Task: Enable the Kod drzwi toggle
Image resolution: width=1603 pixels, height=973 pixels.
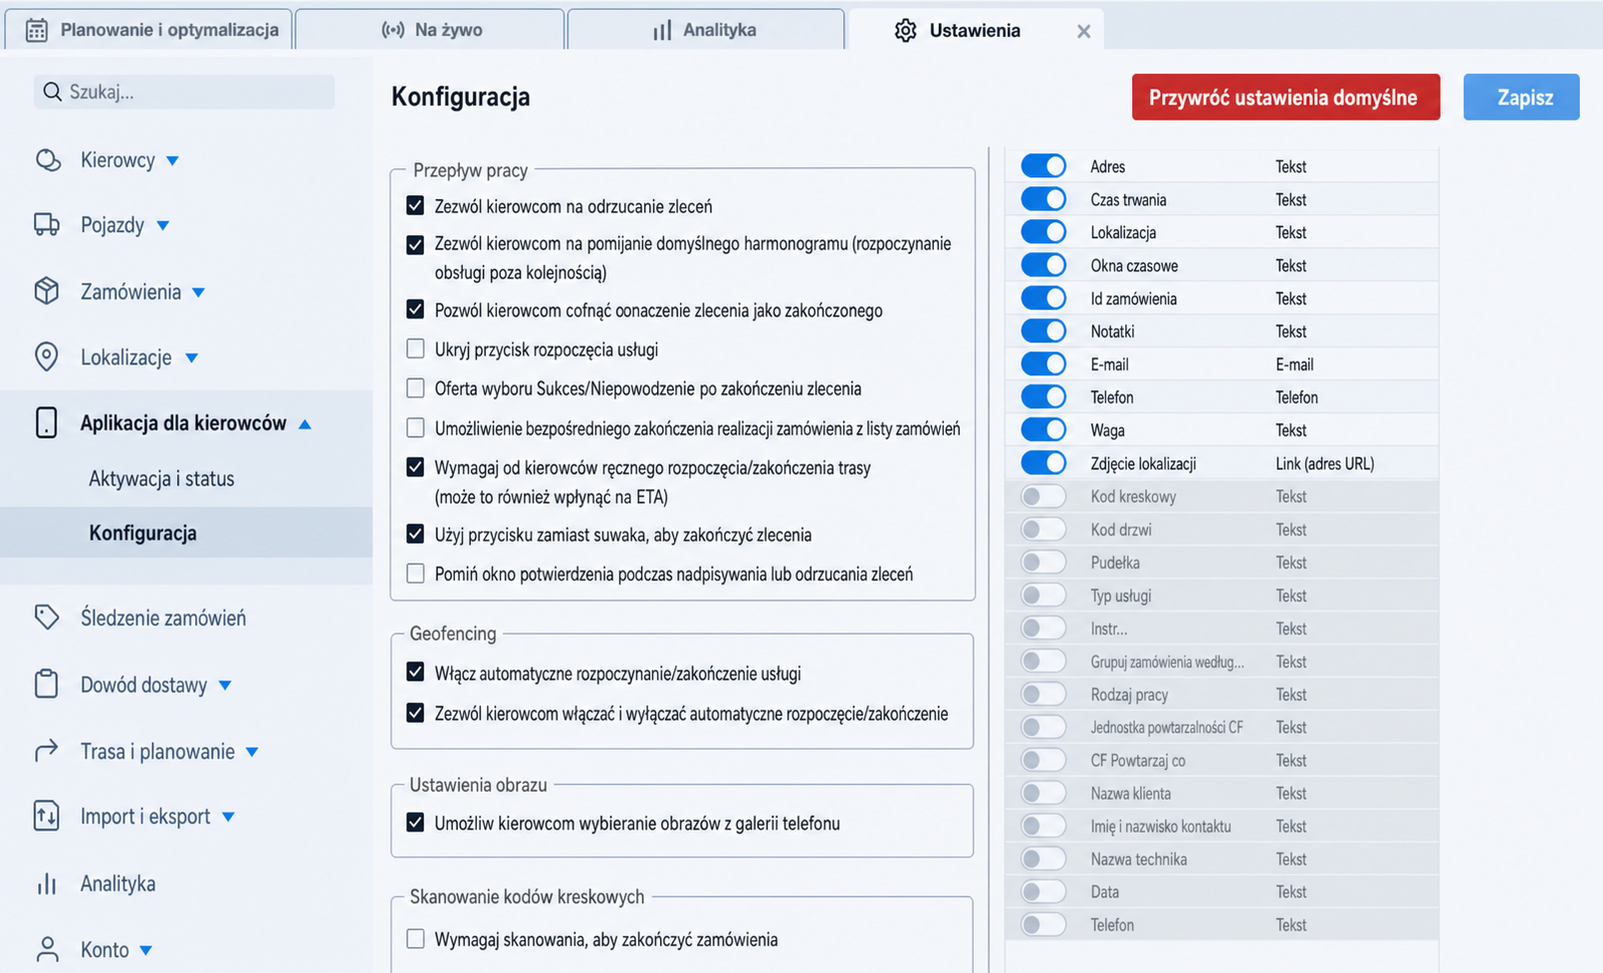Action: 1043,529
